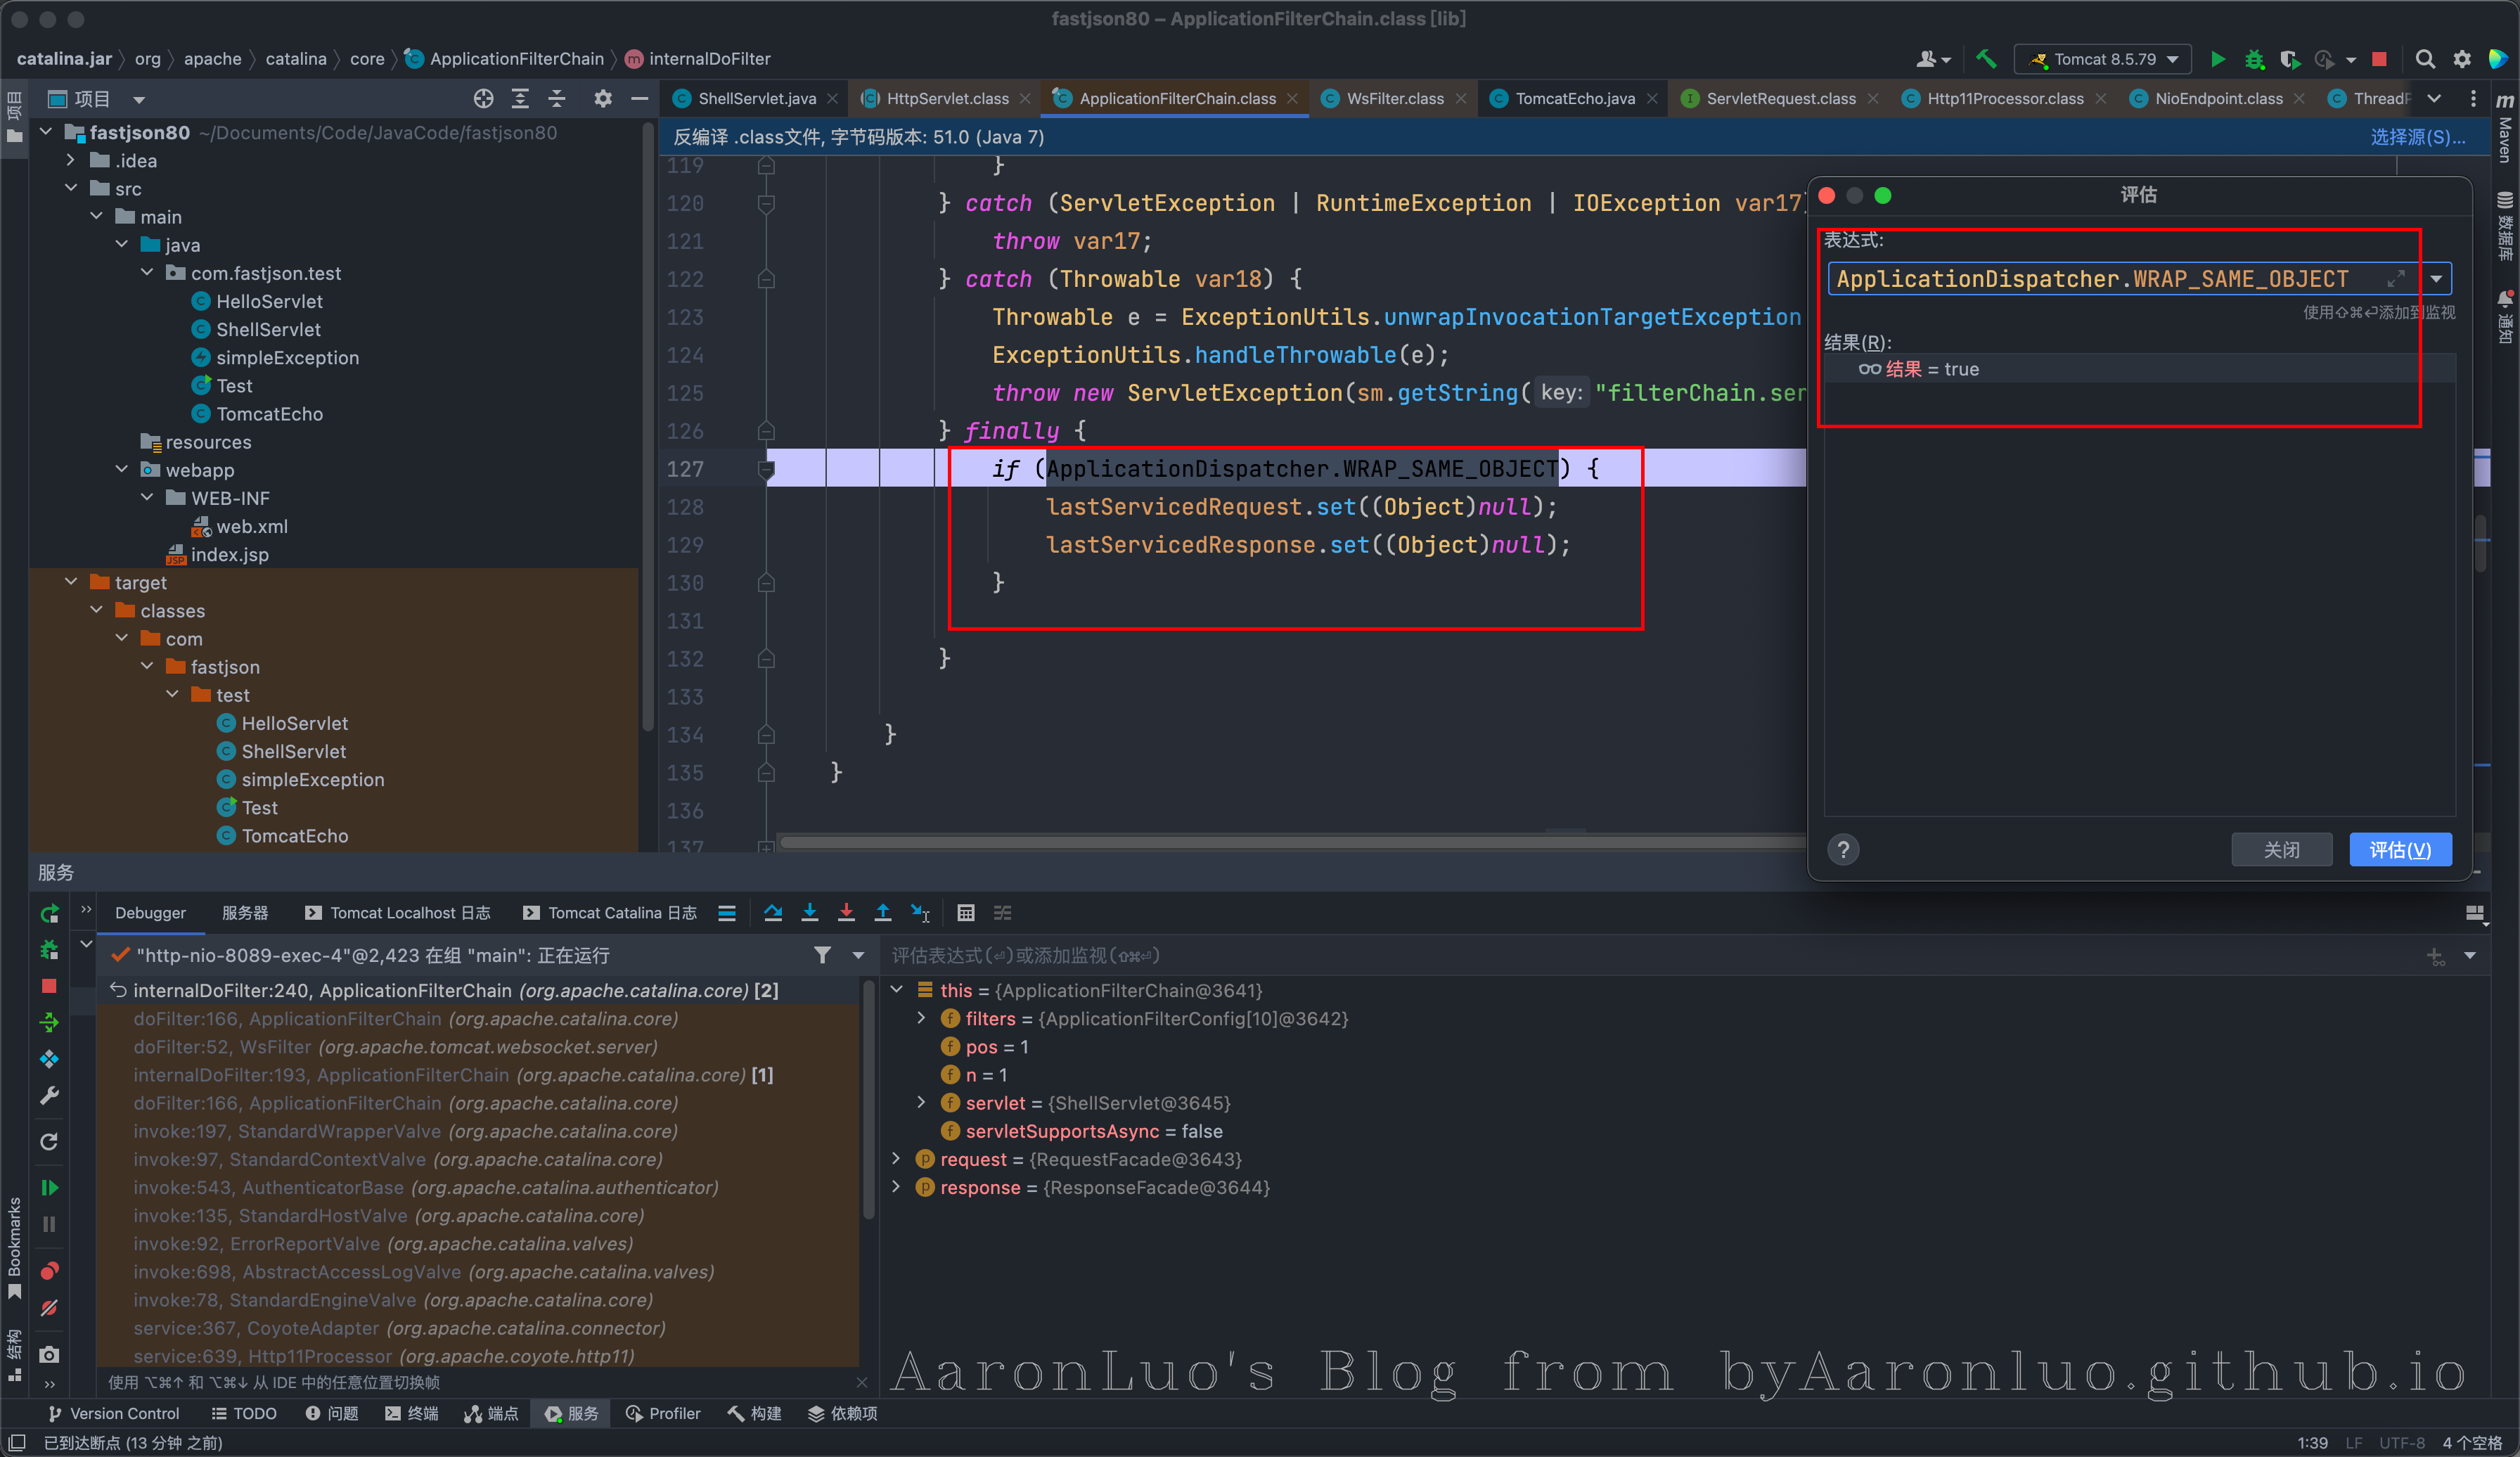Add new watch with plus icon

click(2435, 956)
